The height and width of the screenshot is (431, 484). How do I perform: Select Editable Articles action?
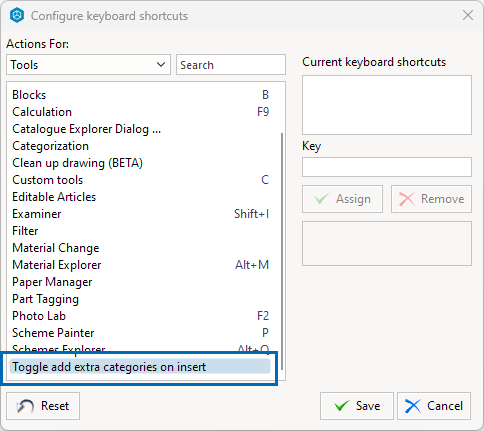(140, 197)
